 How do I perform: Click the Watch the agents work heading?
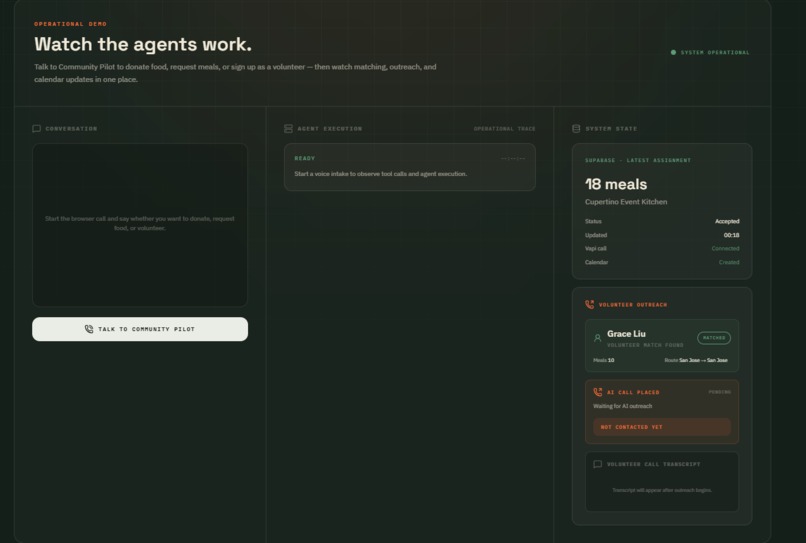143,45
